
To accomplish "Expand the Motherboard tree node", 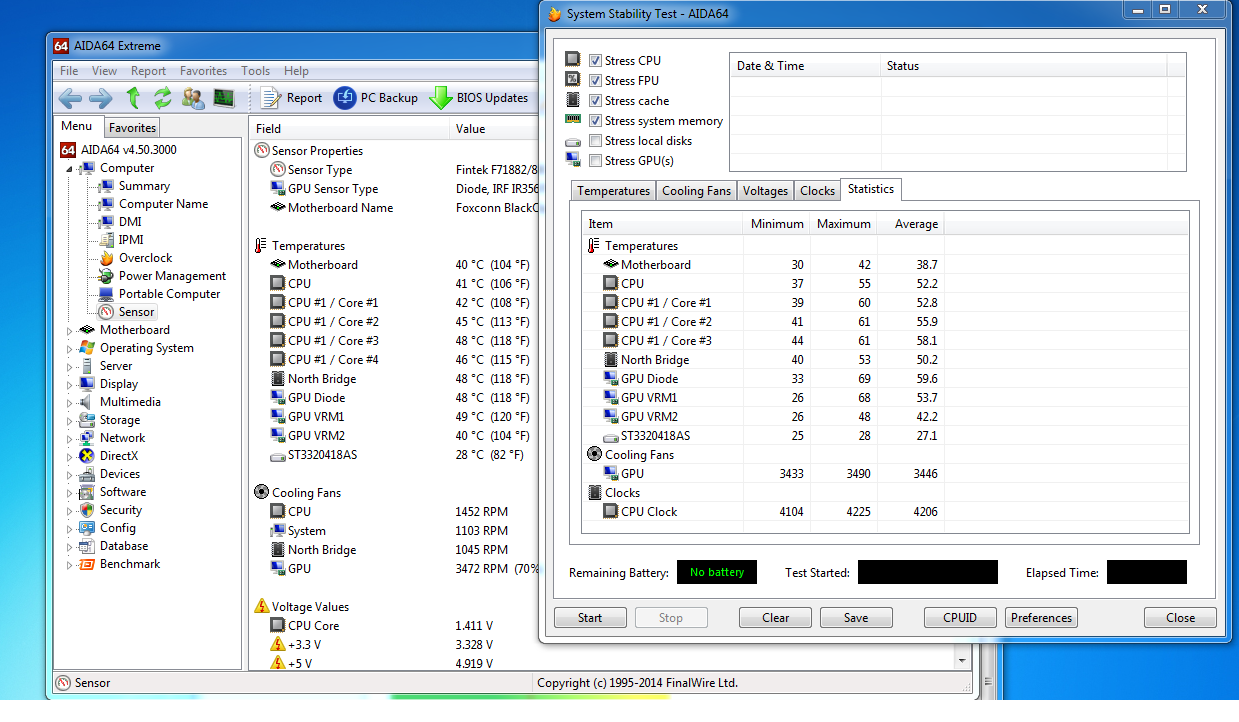I will [x=70, y=330].
